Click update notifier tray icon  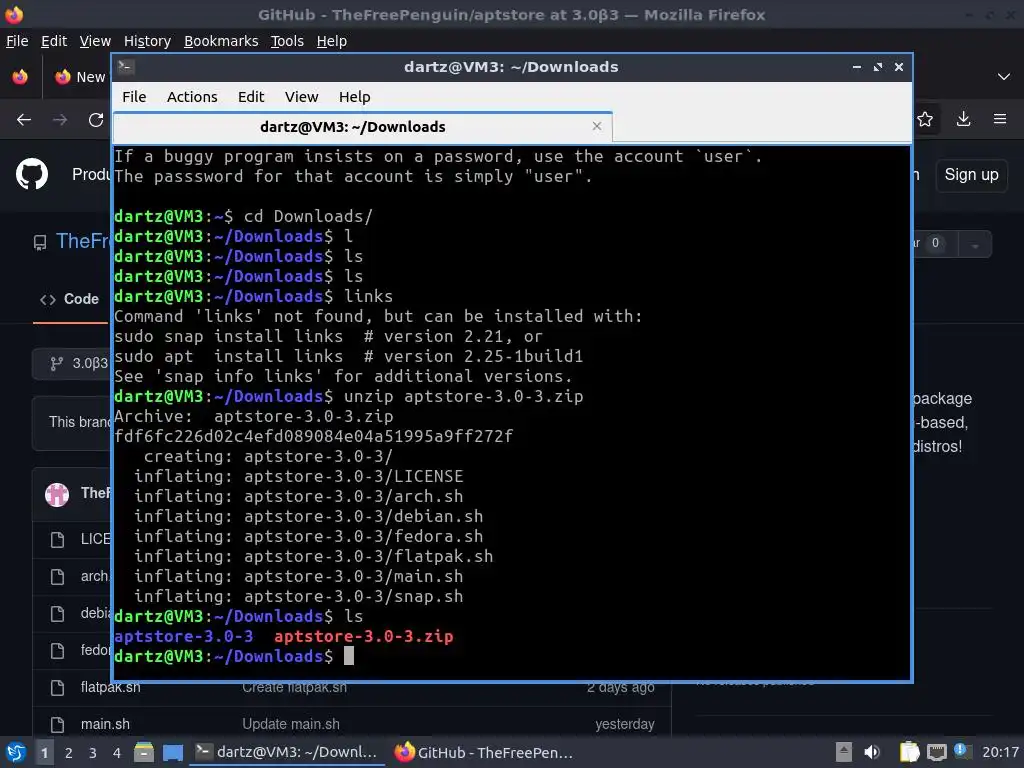pos(961,751)
